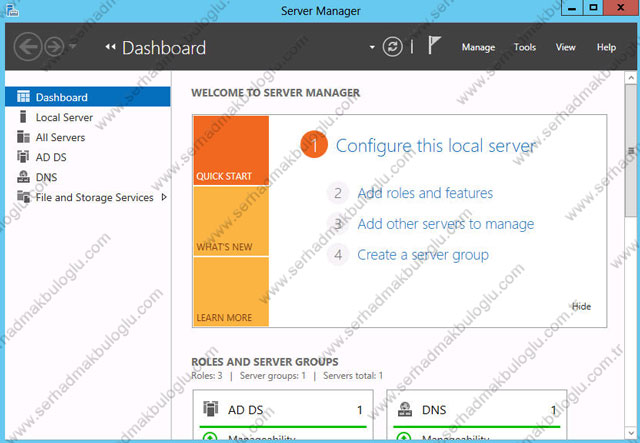Expand the File and Storage Services arrow
The image size is (640, 443).
[164, 197]
